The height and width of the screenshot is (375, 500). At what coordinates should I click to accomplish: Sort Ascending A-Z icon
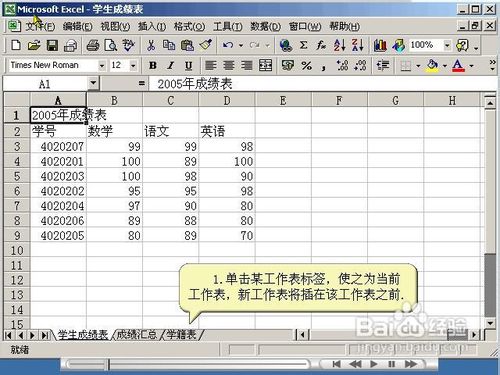point(339,45)
